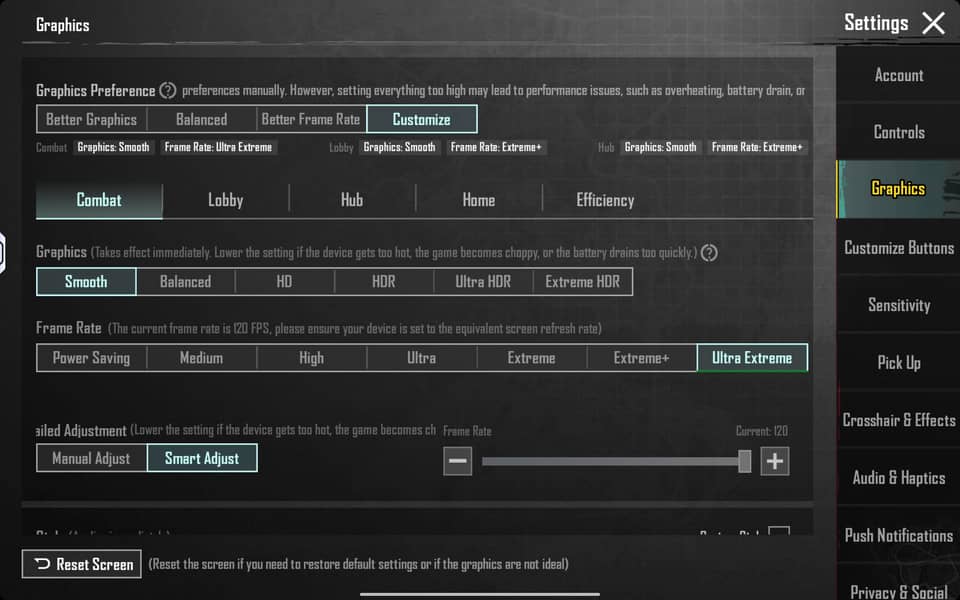
Task: Choose Better Graphics preference
Action: (91, 120)
